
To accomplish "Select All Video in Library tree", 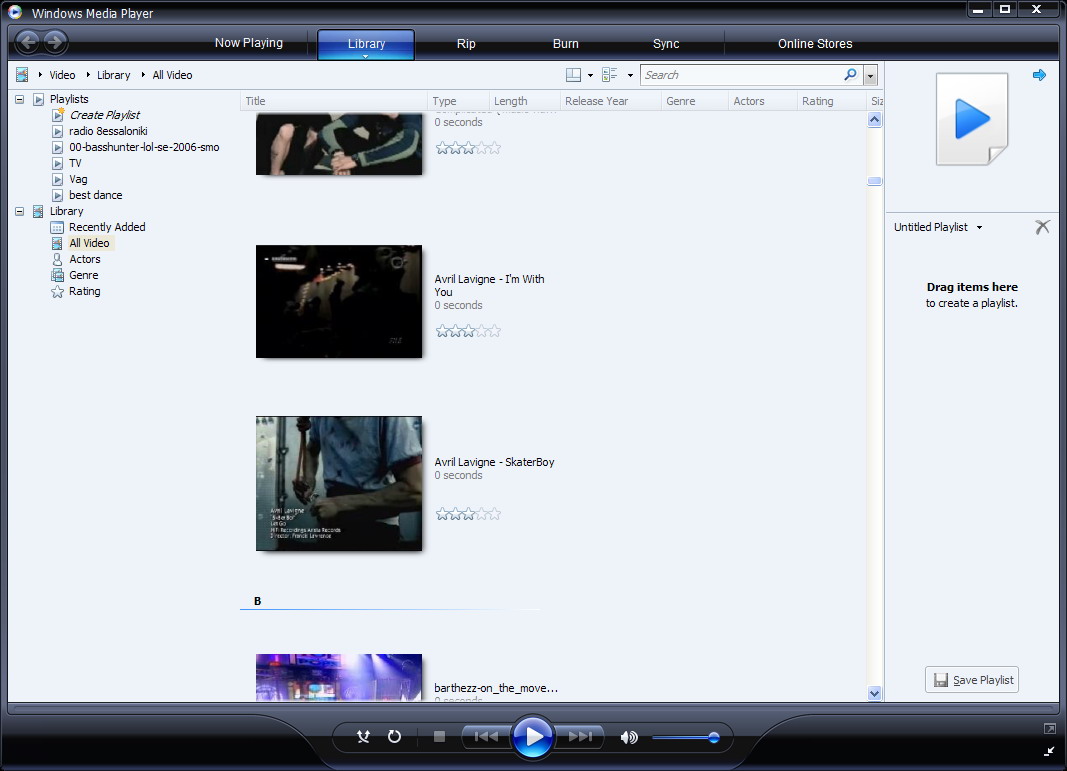I will click(89, 243).
